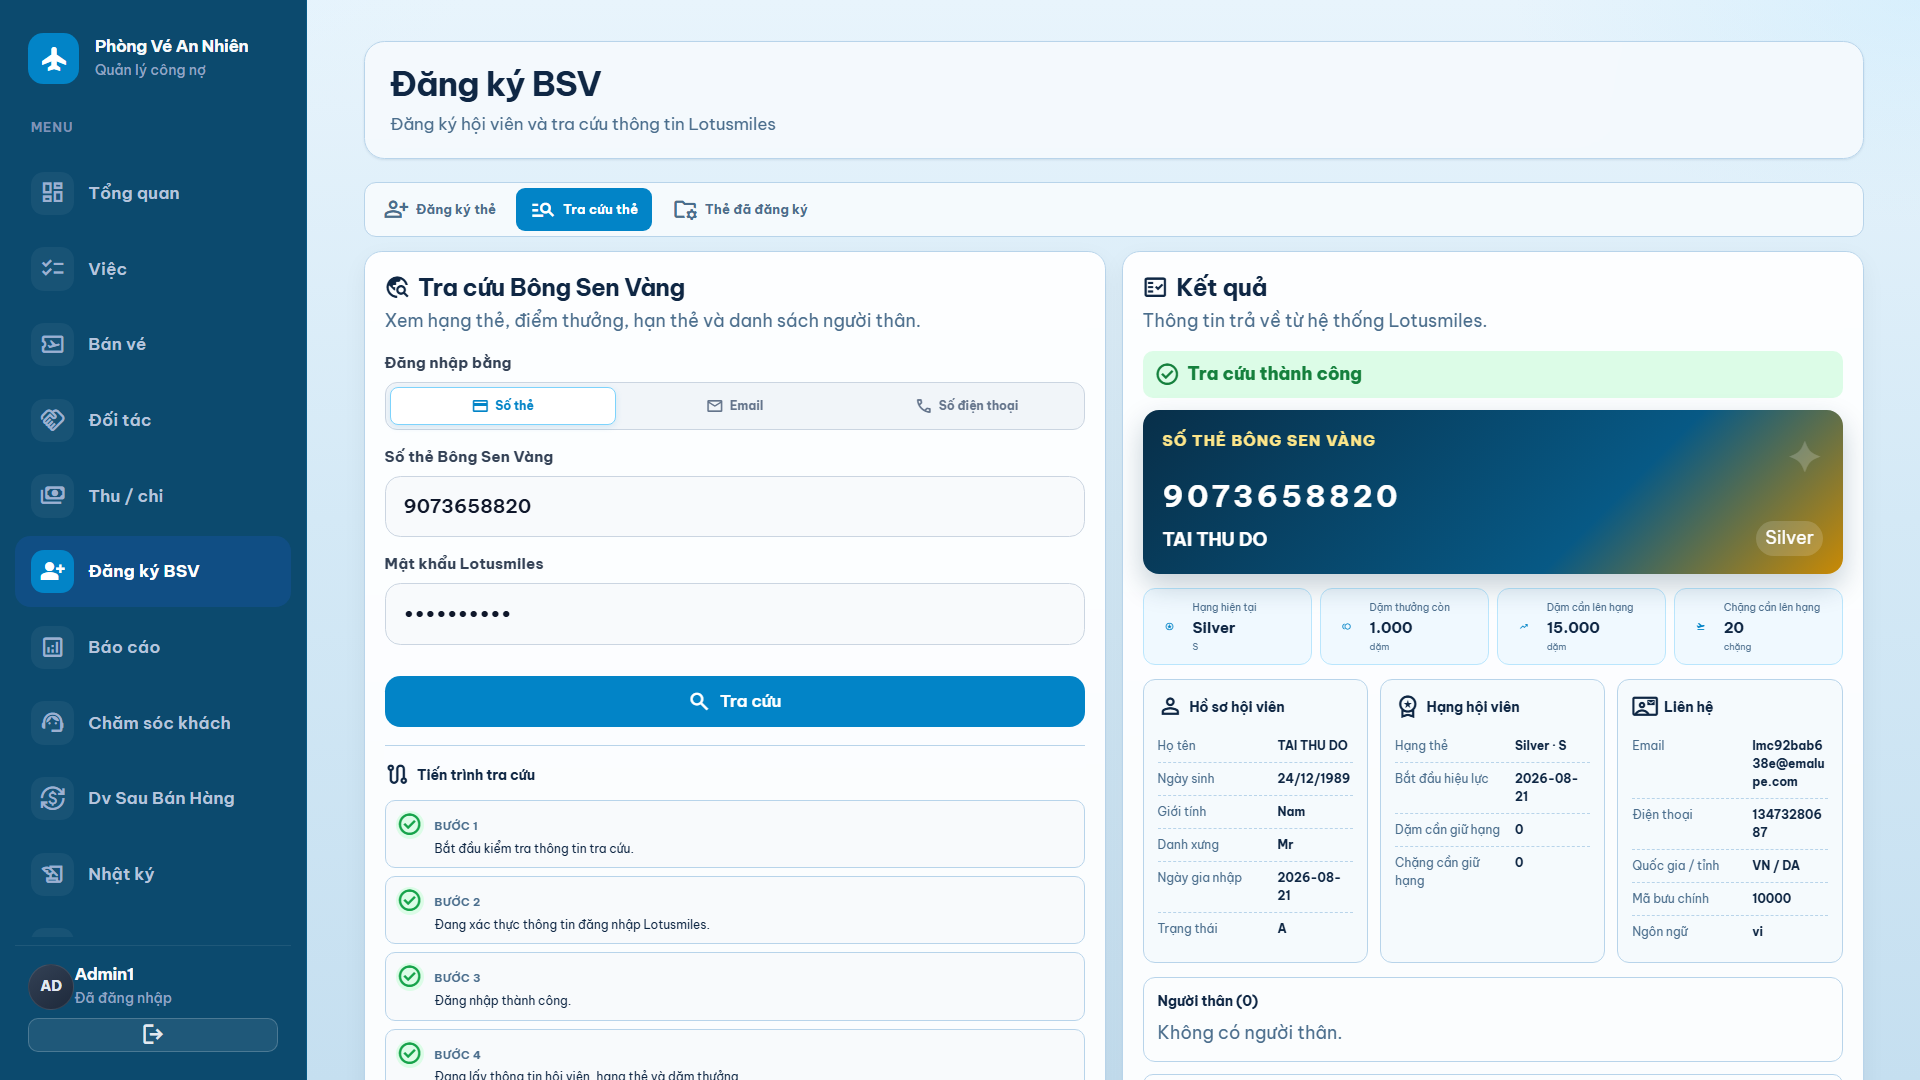The width and height of the screenshot is (1920, 1080).
Task: Click the Nhật ký log icon
Action: (x=52, y=874)
